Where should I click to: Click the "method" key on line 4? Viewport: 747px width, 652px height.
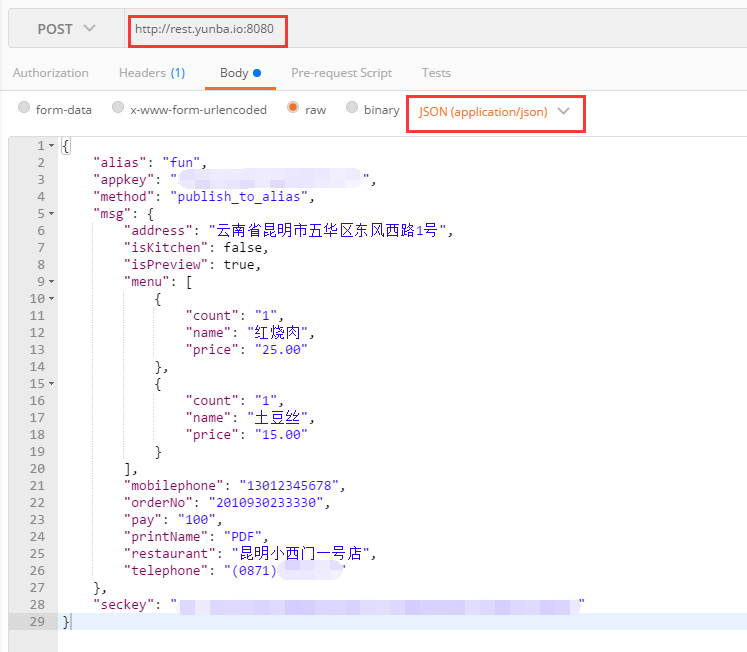(123, 197)
